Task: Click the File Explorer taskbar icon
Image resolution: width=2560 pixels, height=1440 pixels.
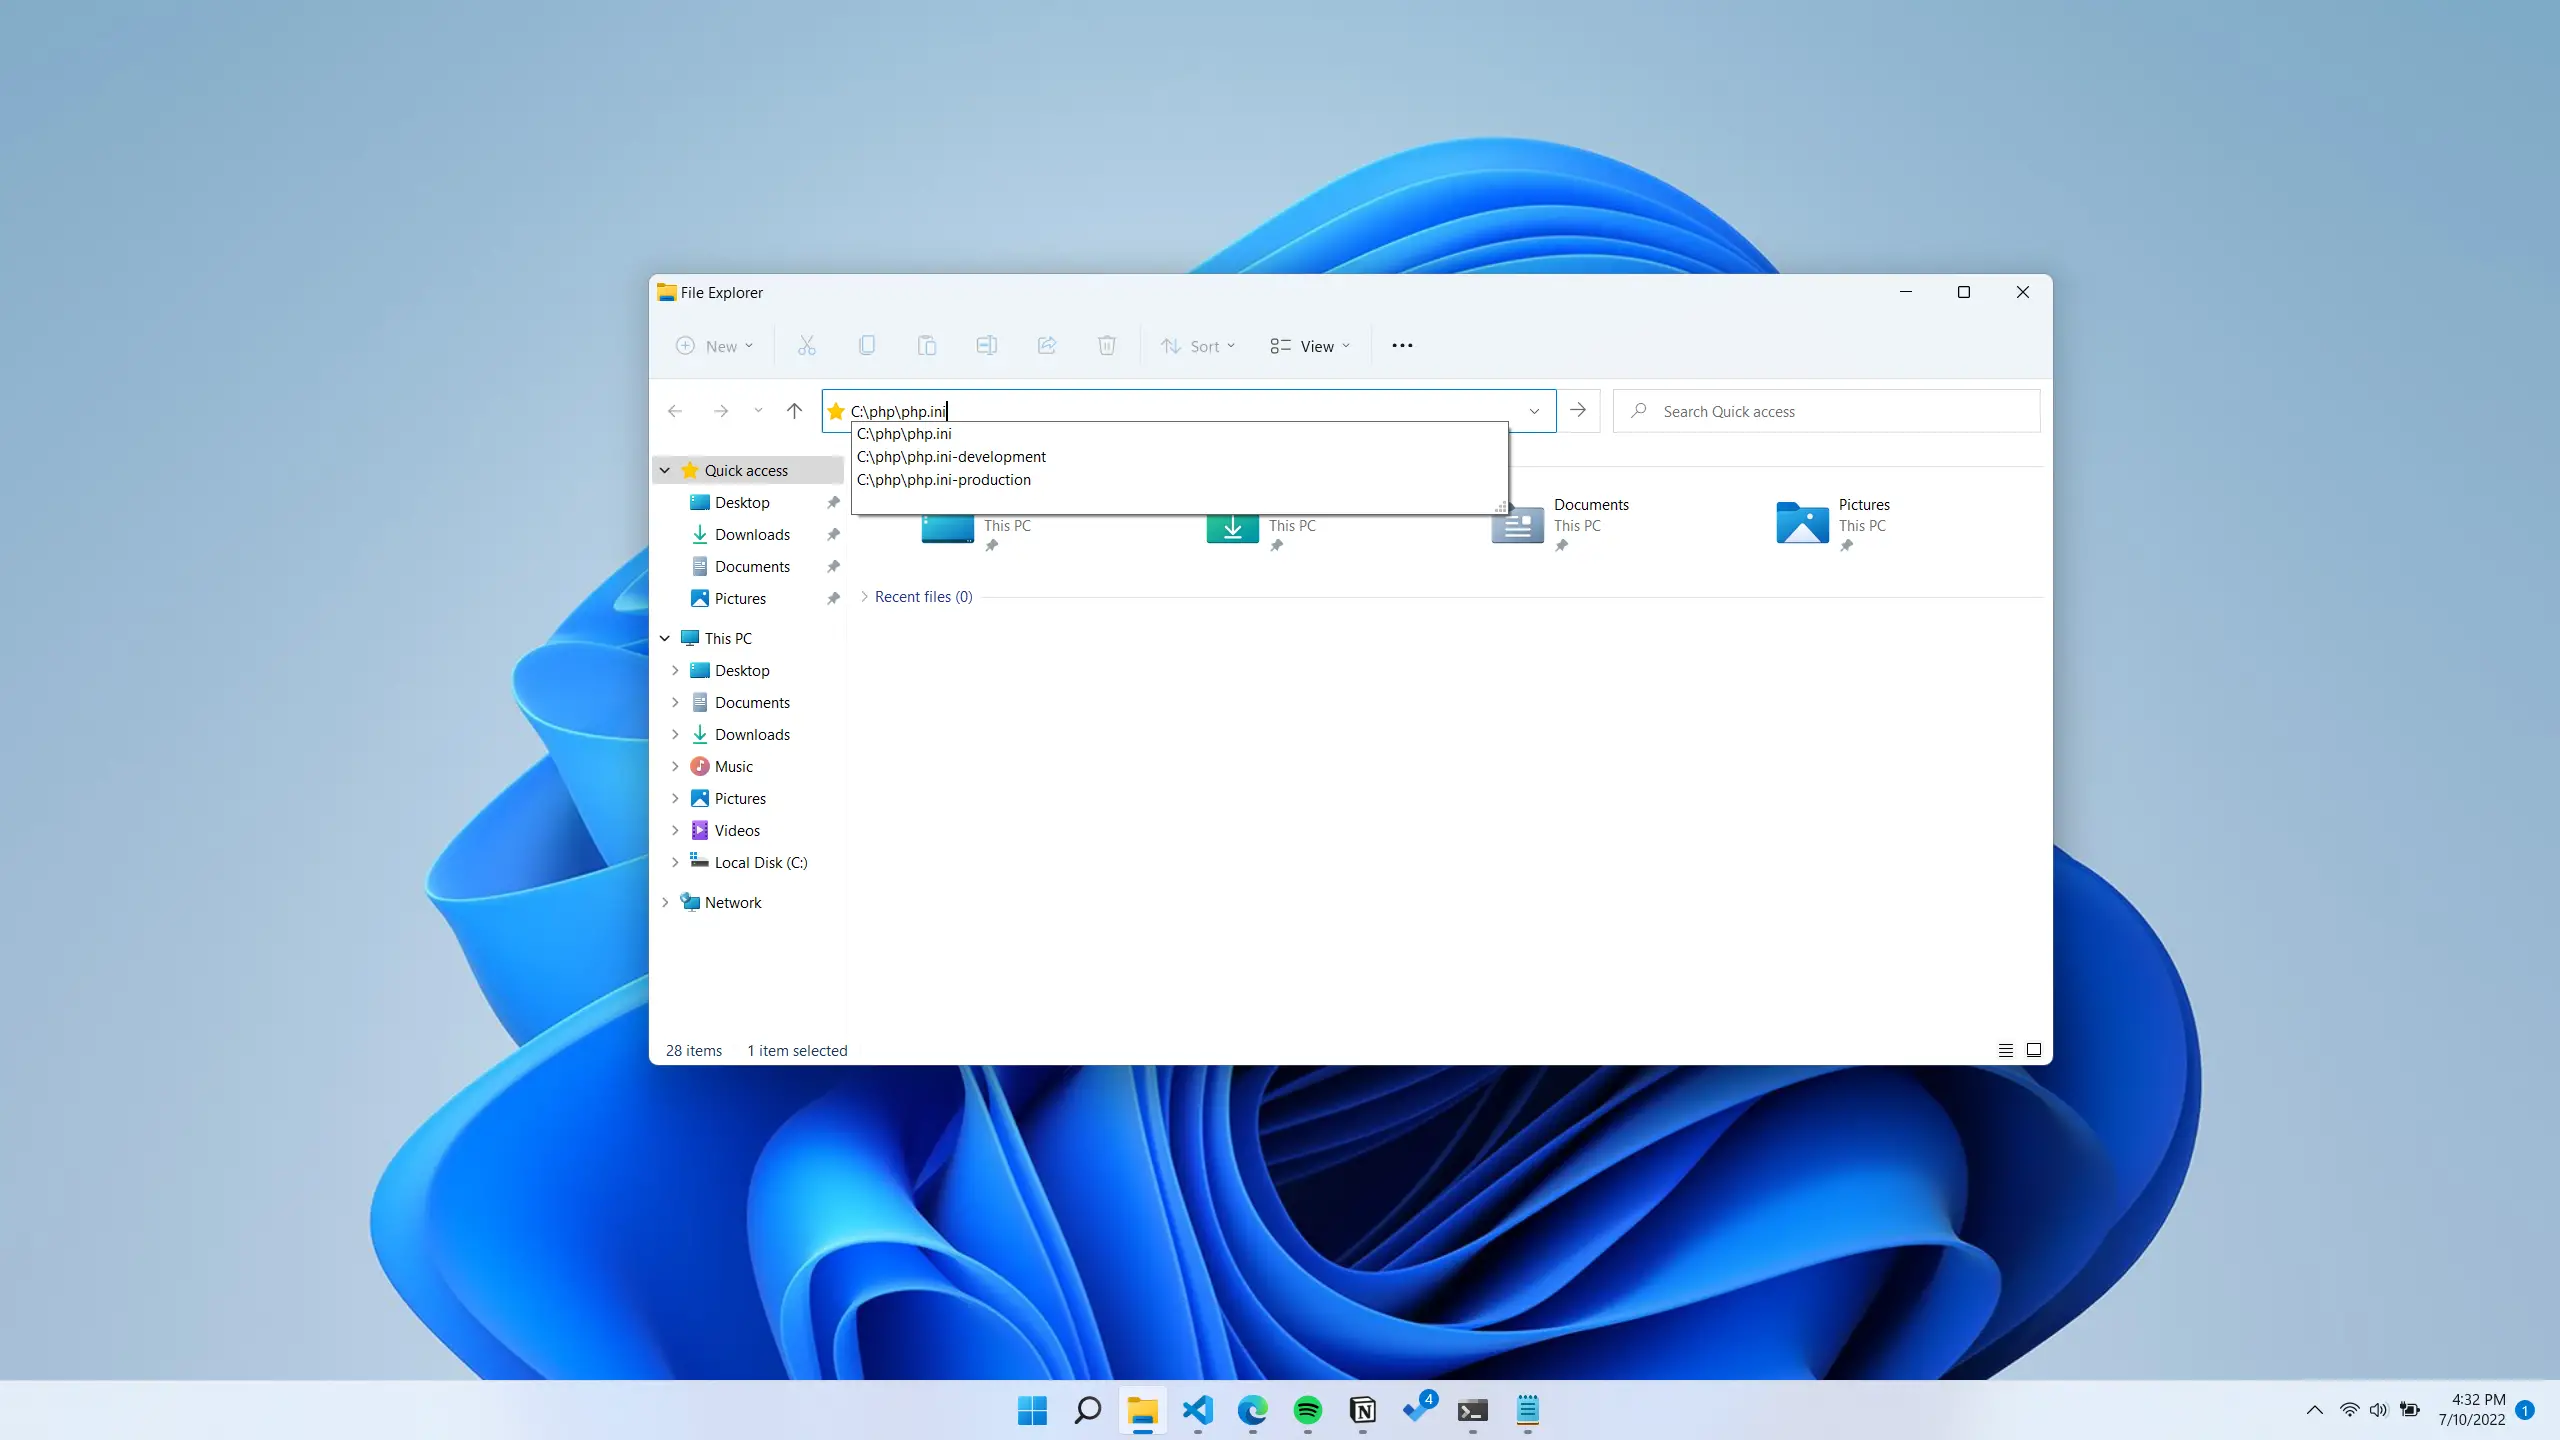Action: click(1143, 1410)
